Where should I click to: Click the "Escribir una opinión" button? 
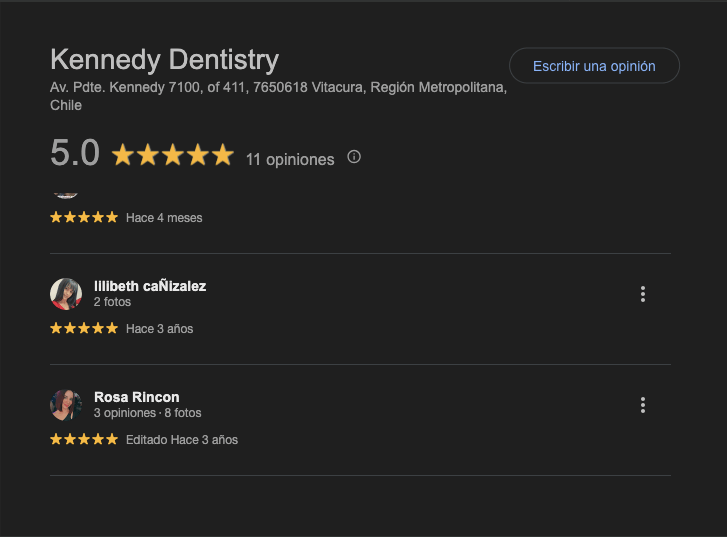[594, 66]
